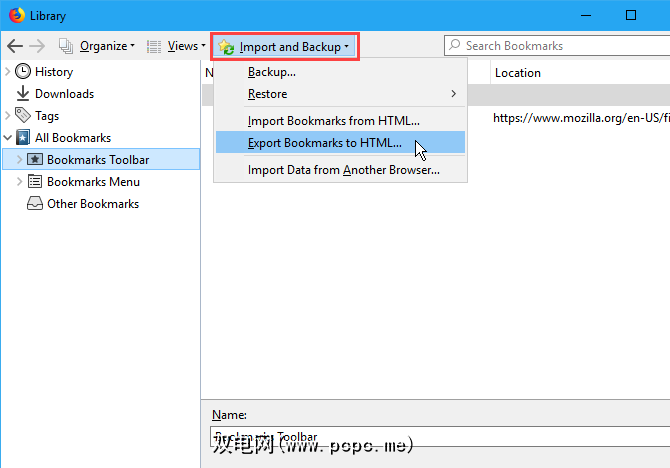Expand the Bookmarks Toolbar node
Screen dimensions: 670x468
(x=19, y=159)
